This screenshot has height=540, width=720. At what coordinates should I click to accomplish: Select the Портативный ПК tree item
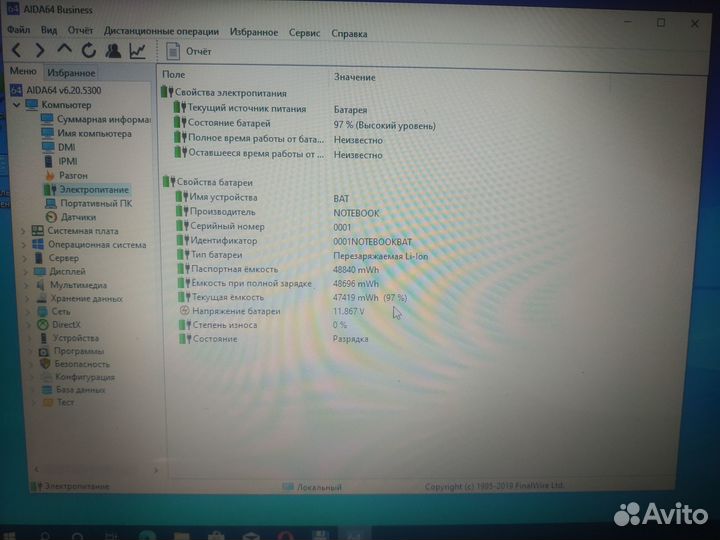(x=89, y=203)
